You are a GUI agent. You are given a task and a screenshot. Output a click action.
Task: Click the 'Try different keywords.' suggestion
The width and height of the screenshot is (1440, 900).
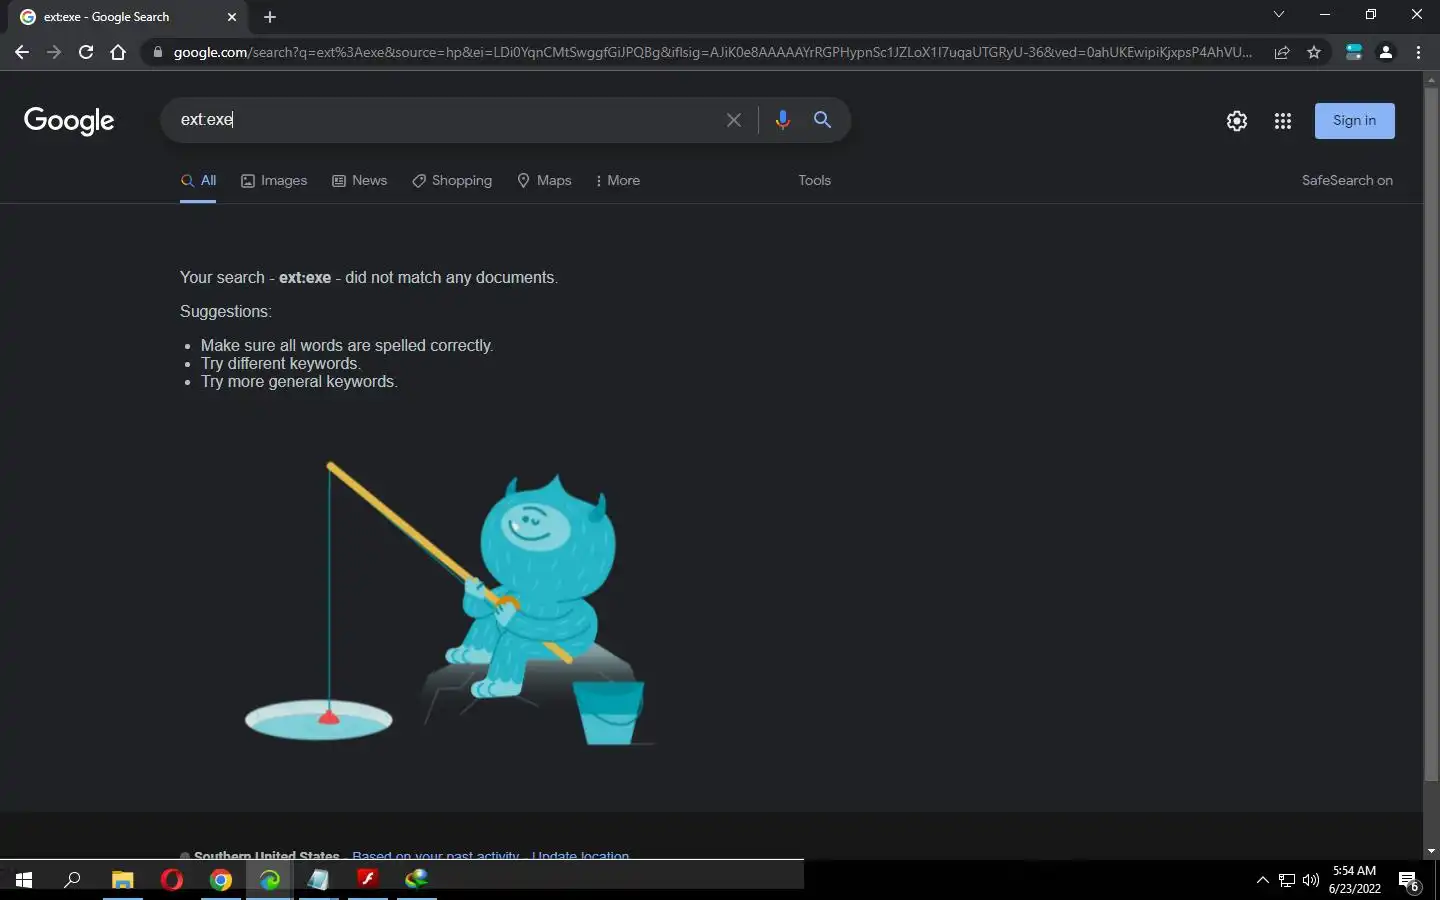click(281, 364)
